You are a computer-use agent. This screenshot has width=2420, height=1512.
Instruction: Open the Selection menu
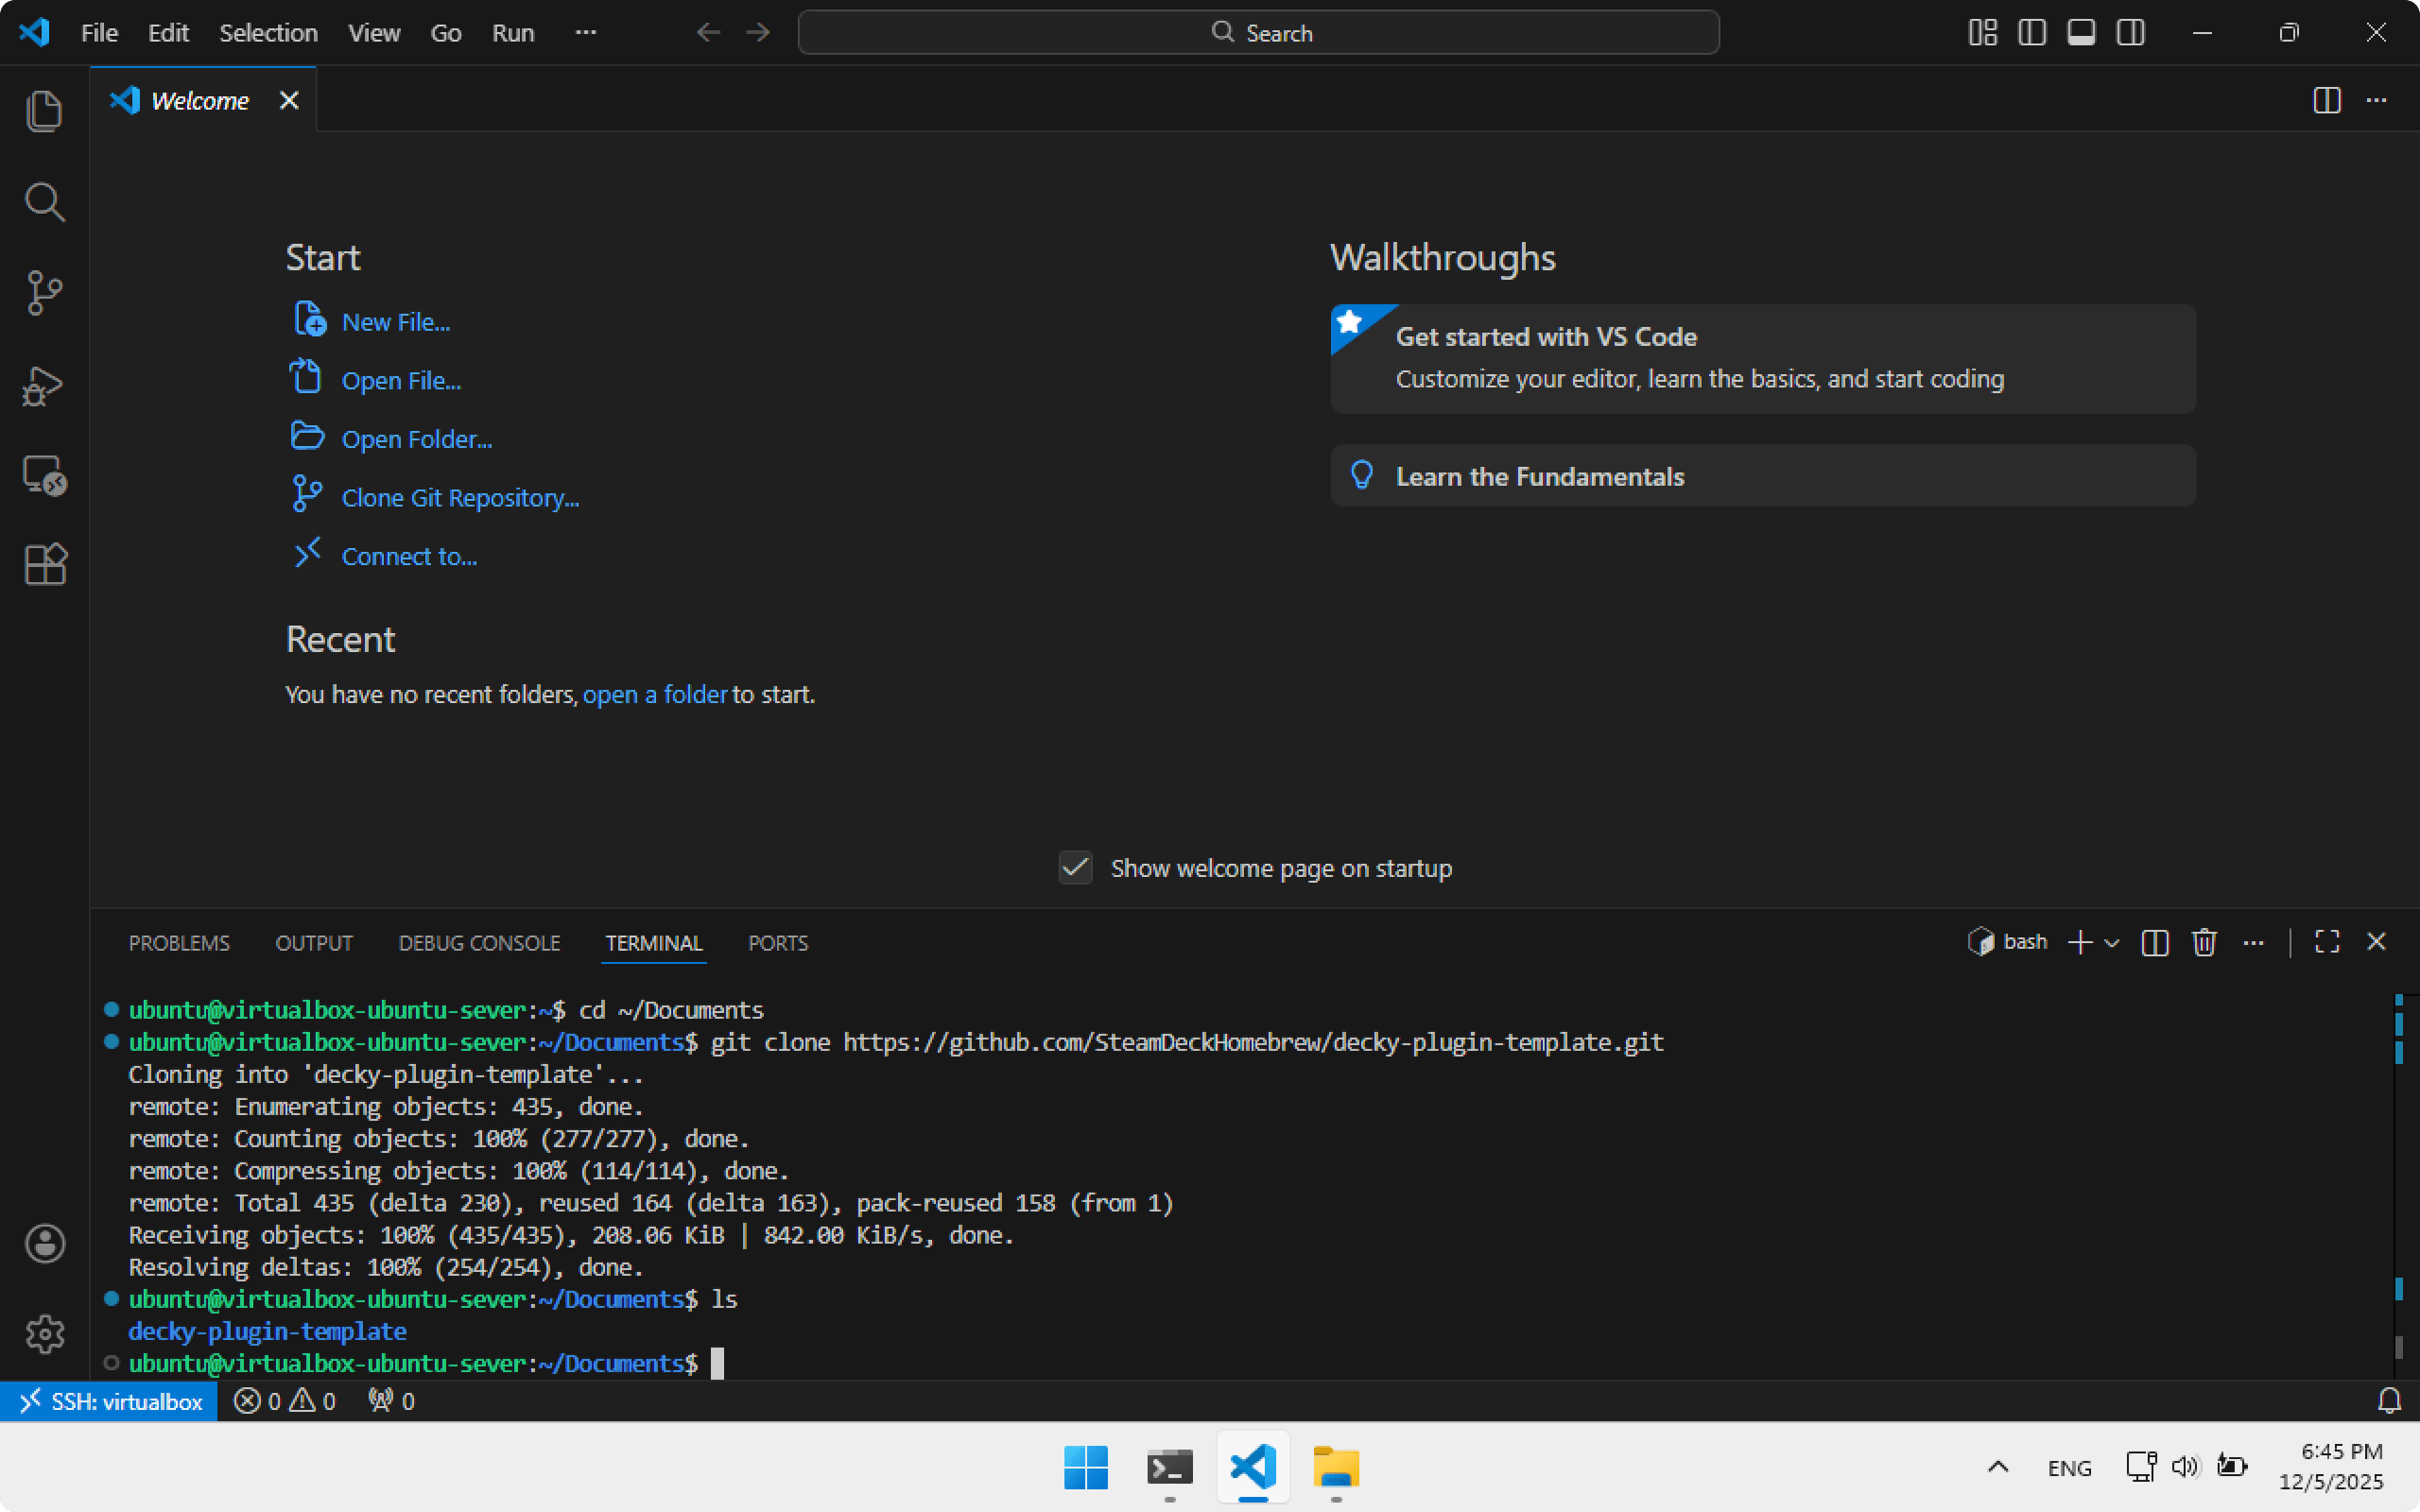(x=268, y=33)
